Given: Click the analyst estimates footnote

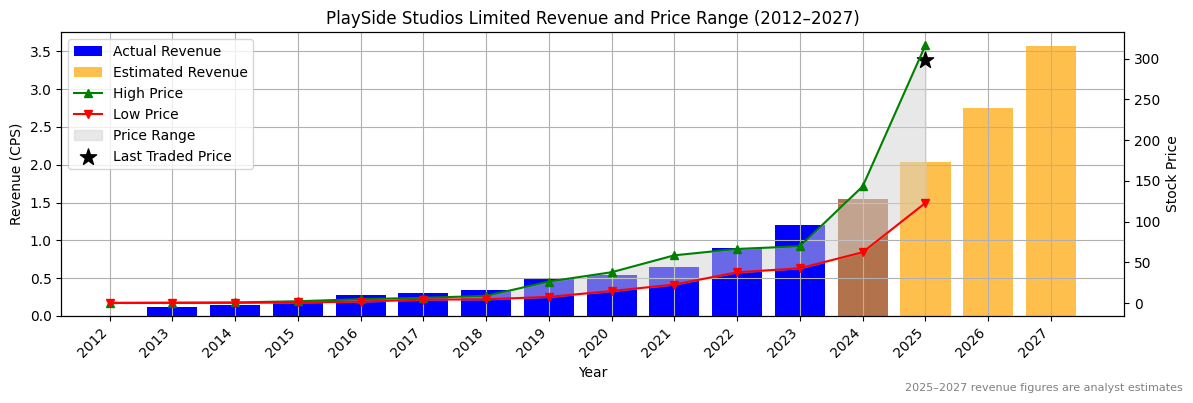Looking at the screenshot, I should pyautogui.click(x=1044, y=387).
